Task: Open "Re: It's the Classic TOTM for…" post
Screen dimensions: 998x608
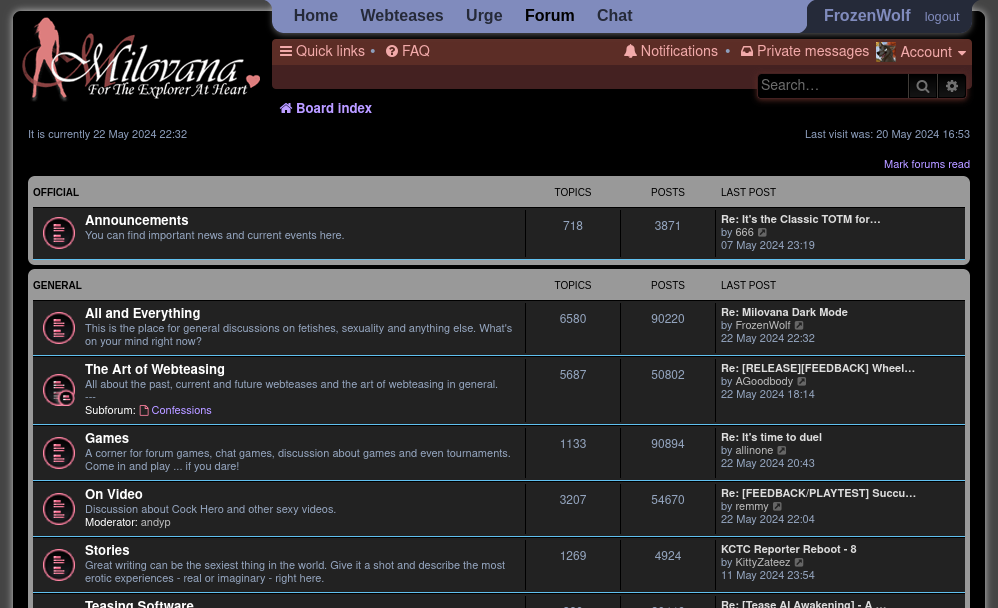Action: [x=801, y=220]
